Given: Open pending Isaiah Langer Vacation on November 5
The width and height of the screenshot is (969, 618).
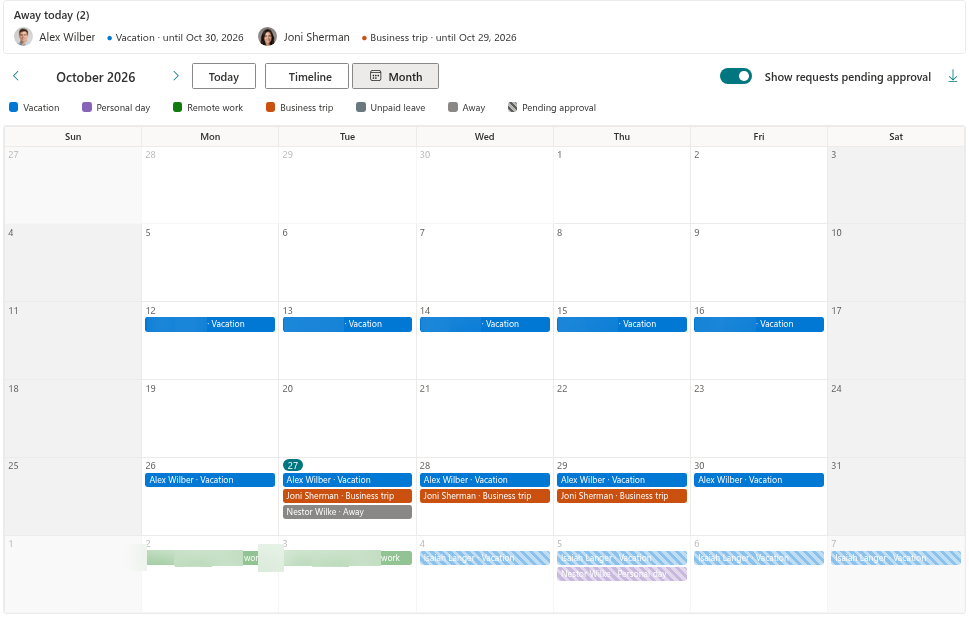Looking at the screenshot, I should coord(622,558).
